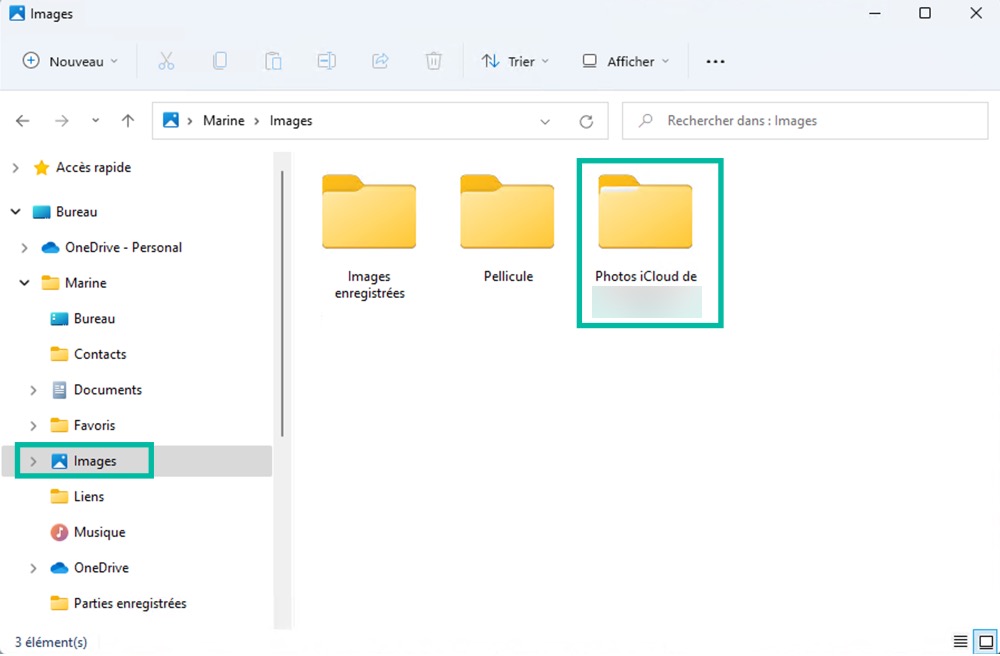Switch to details list view
The height and width of the screenshot is (656, 1000).
click(x=960, y=641)
